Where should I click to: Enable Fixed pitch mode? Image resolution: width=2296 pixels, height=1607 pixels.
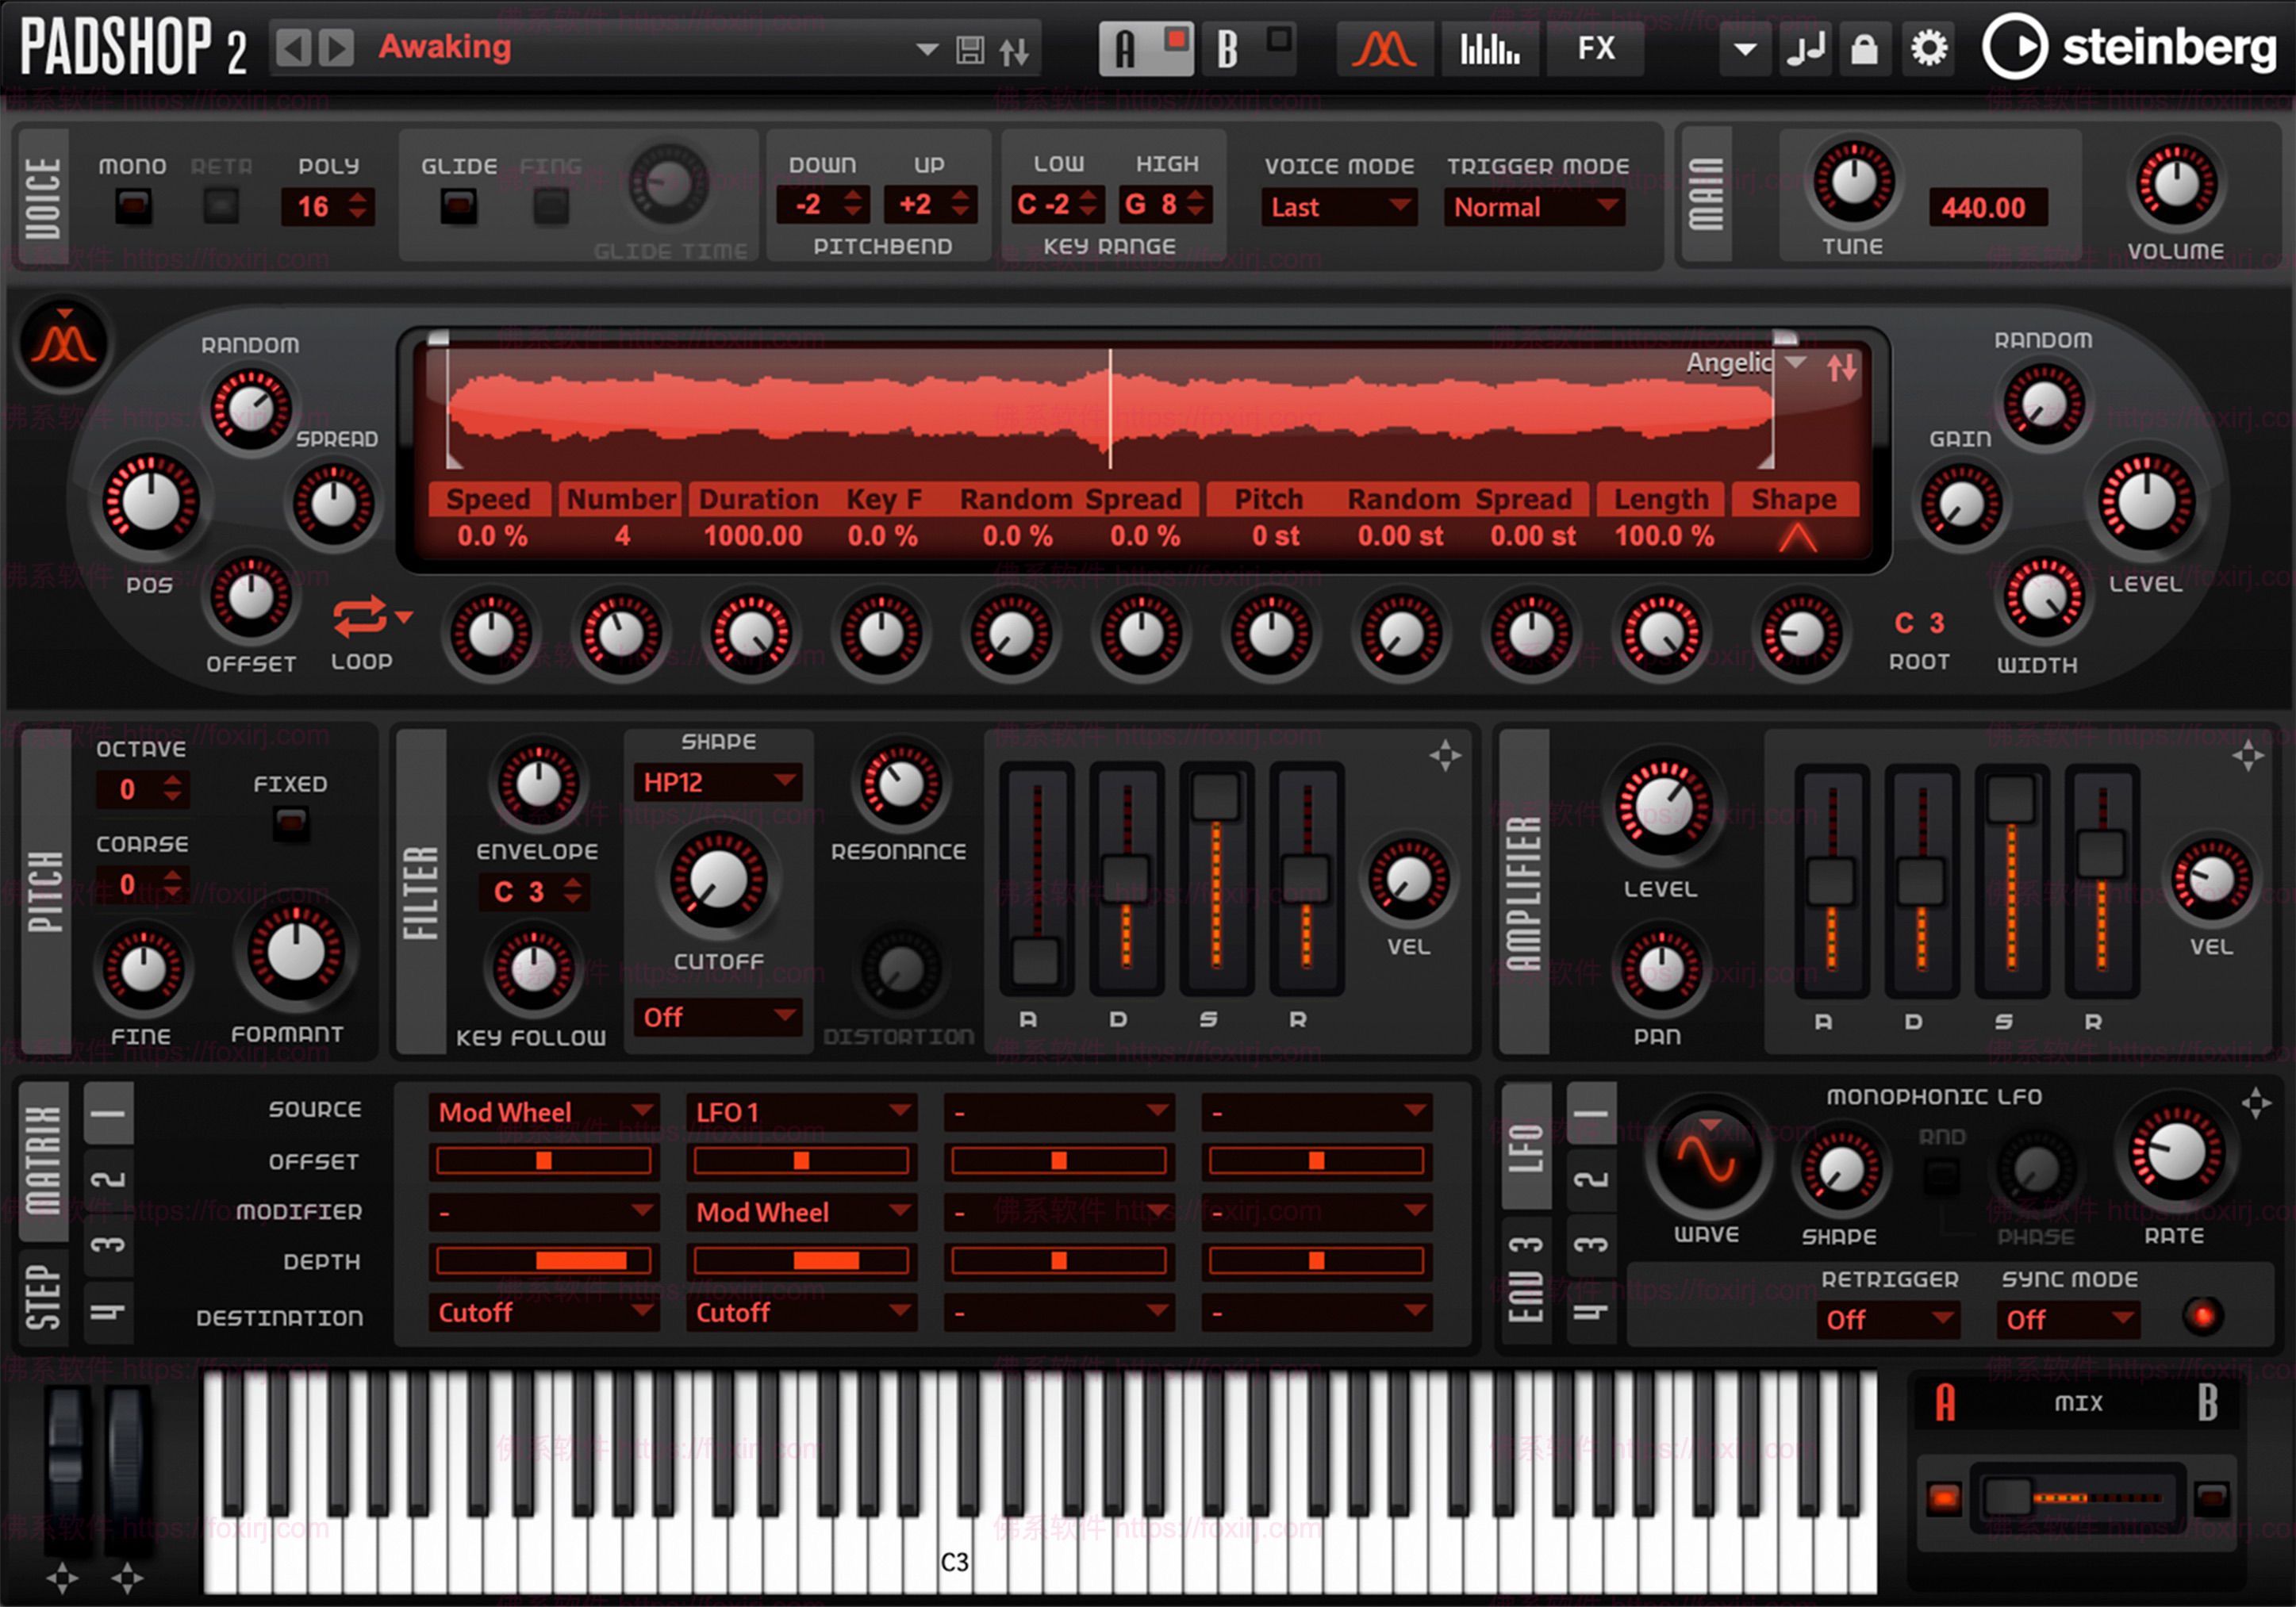pyautogui.click(x=290, y=822)
